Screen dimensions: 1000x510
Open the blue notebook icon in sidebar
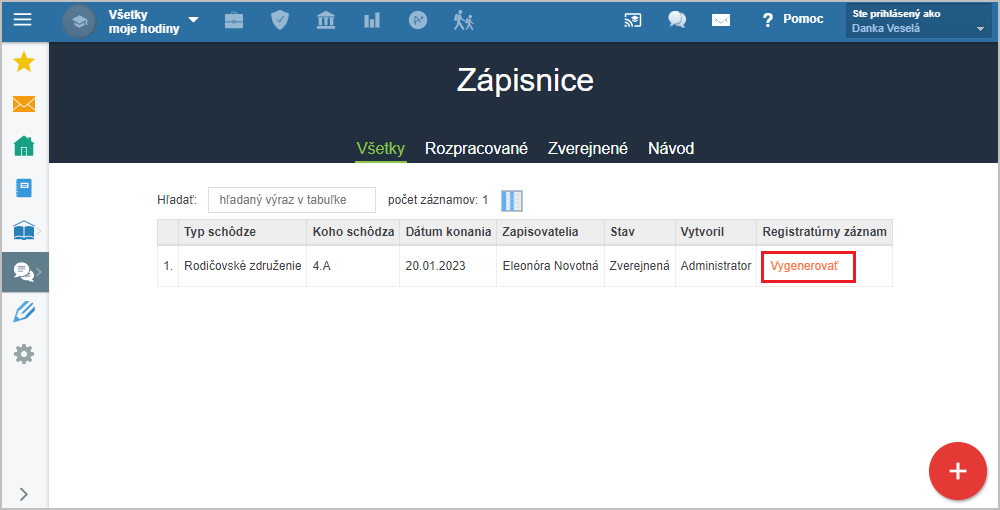24,188
